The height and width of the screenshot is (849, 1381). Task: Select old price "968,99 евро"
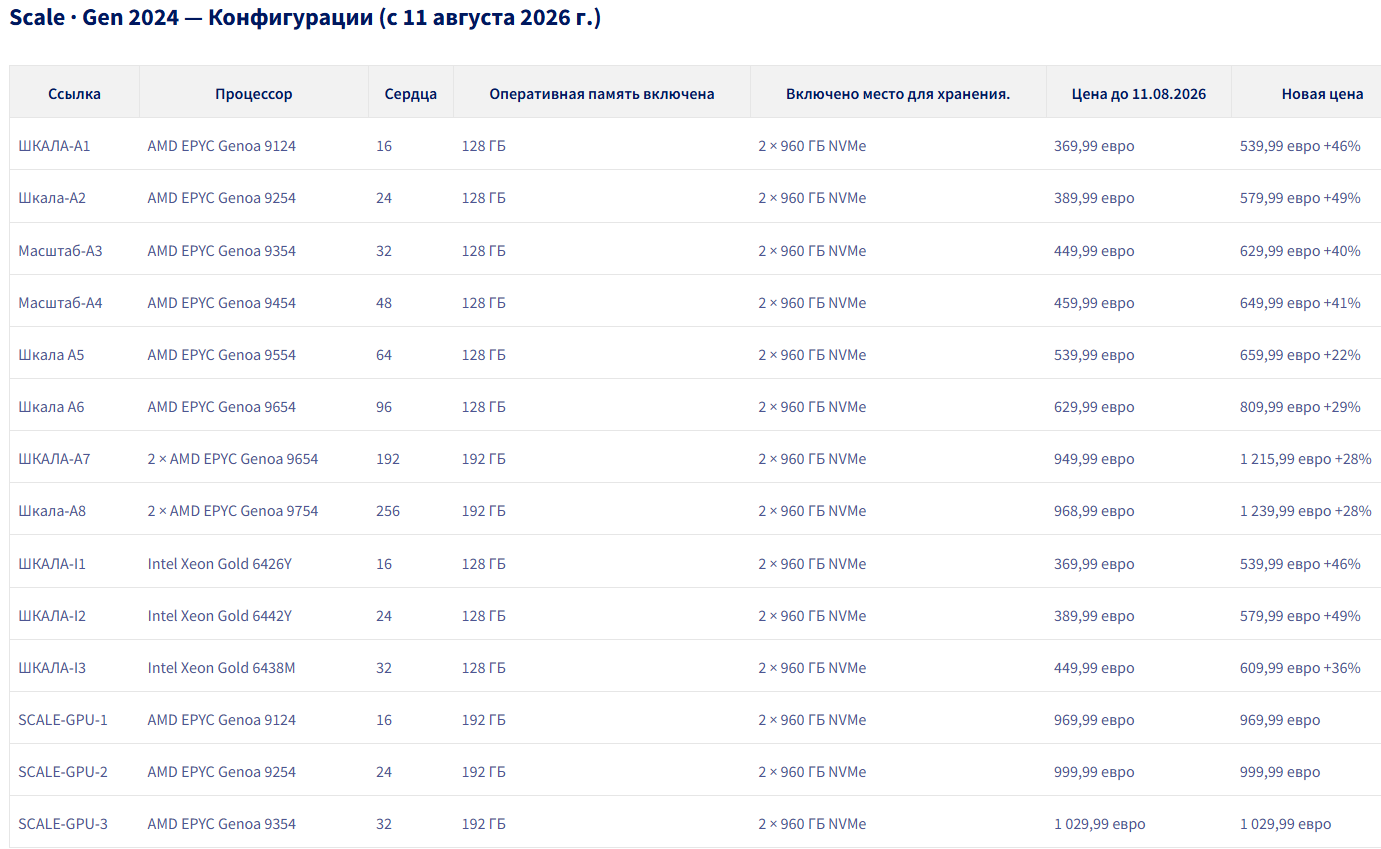[1094, 511]
